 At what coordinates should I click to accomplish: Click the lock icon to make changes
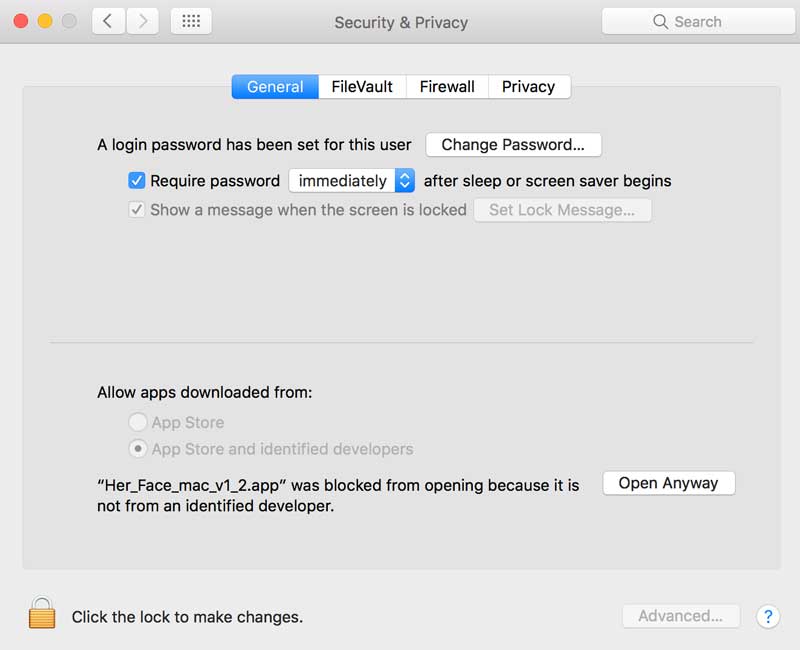pos(42,613)
